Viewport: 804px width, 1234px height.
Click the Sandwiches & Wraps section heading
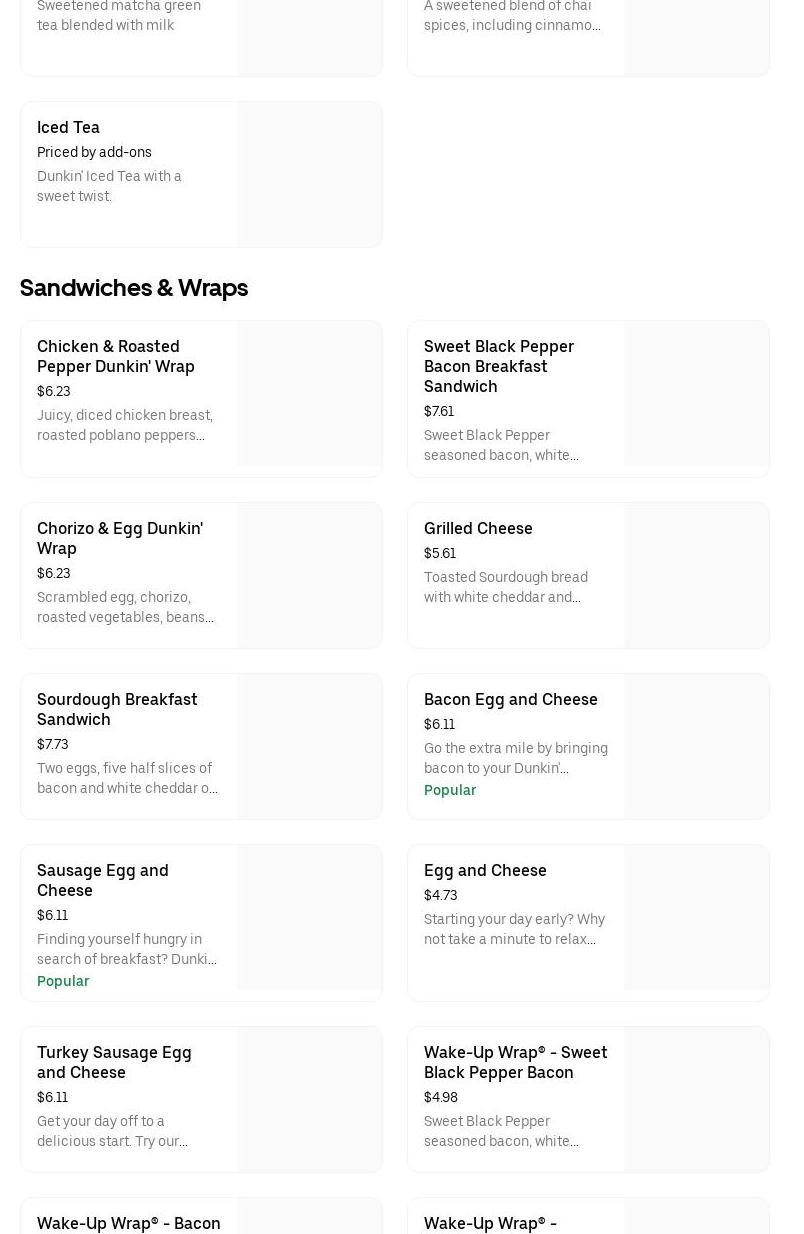click(134, 288)
